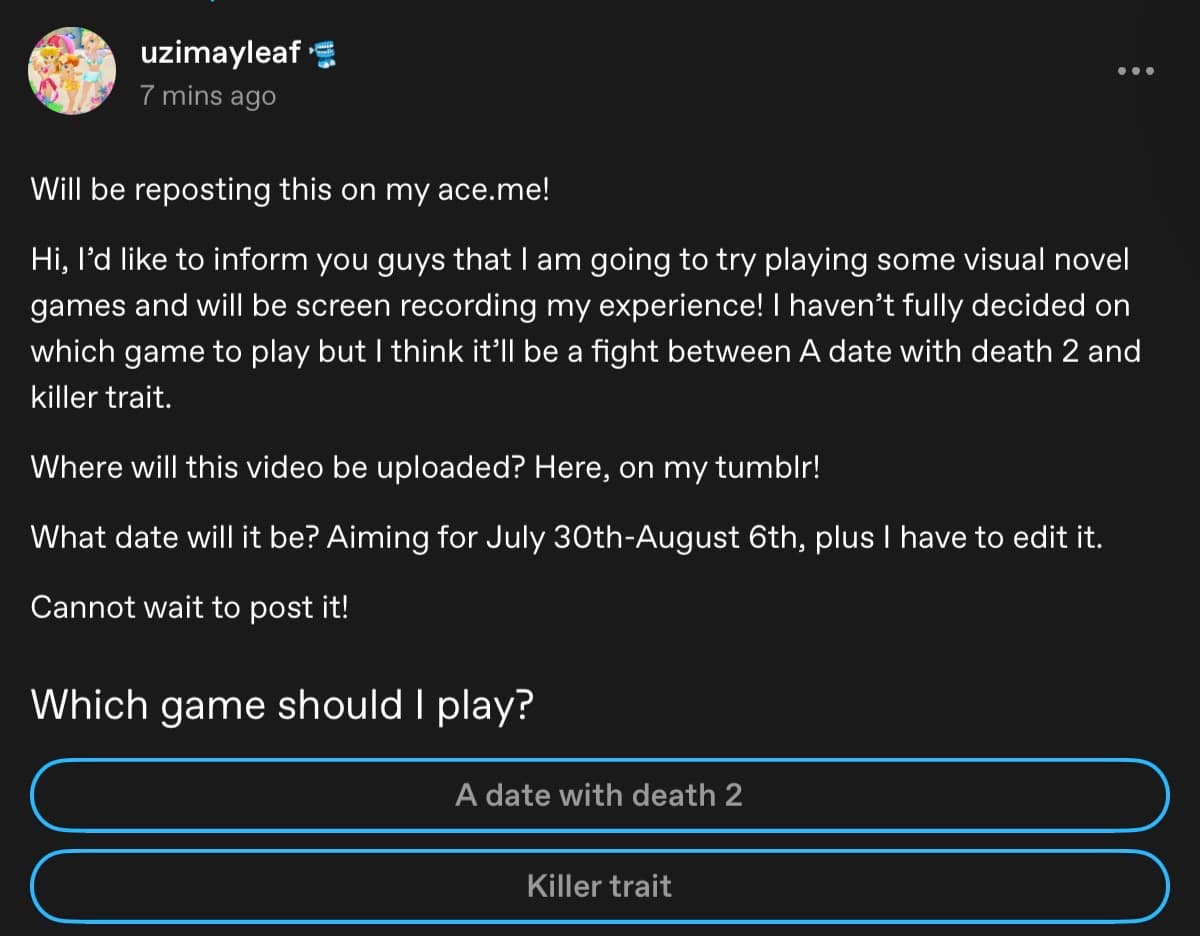Click the word "tumblr!" in the post body
Viewport: 1200px width, 936px height.
768,467
